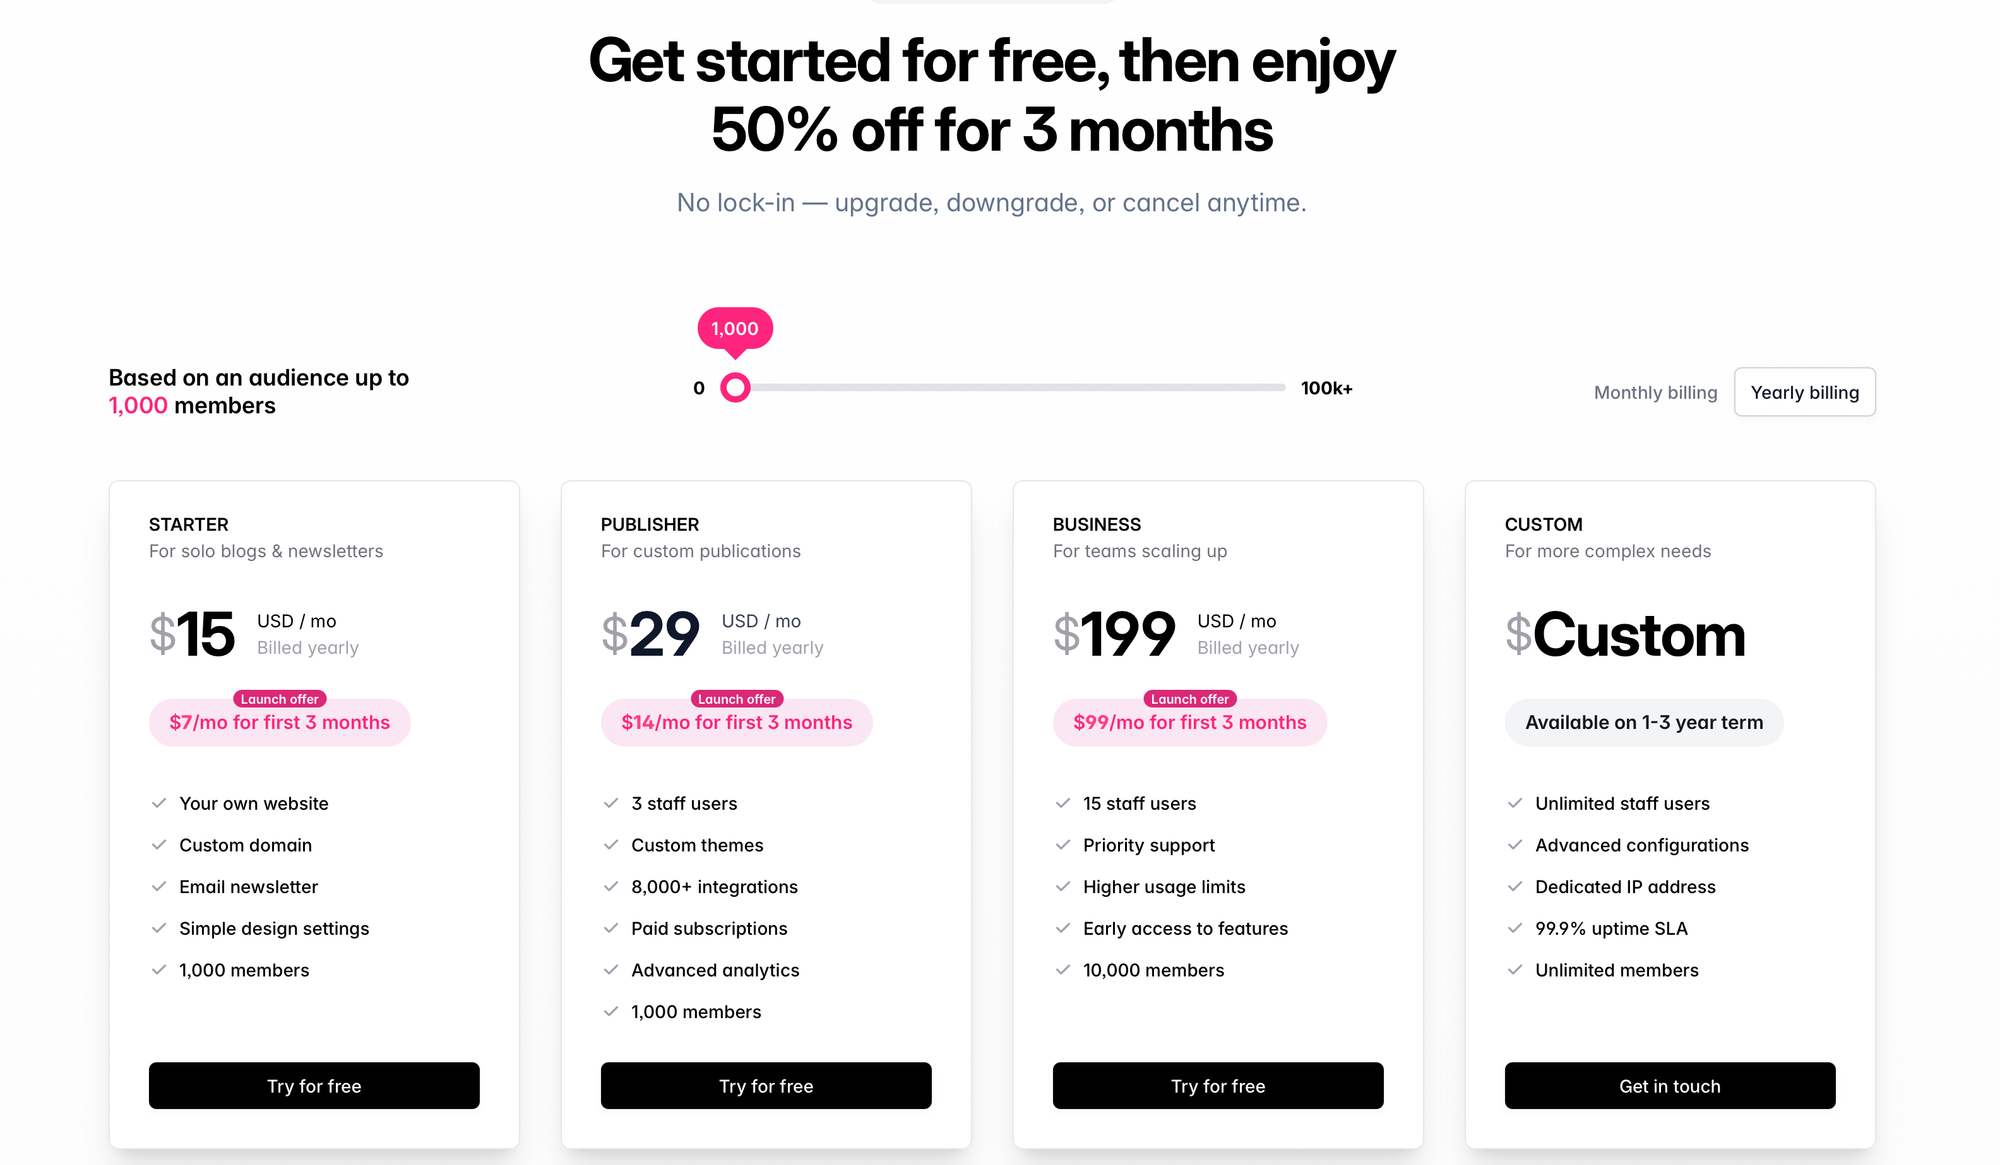Click the checkmark beside Priority support
The height and width of the screenshot is (1165, 2000).
coord(1062,845)
